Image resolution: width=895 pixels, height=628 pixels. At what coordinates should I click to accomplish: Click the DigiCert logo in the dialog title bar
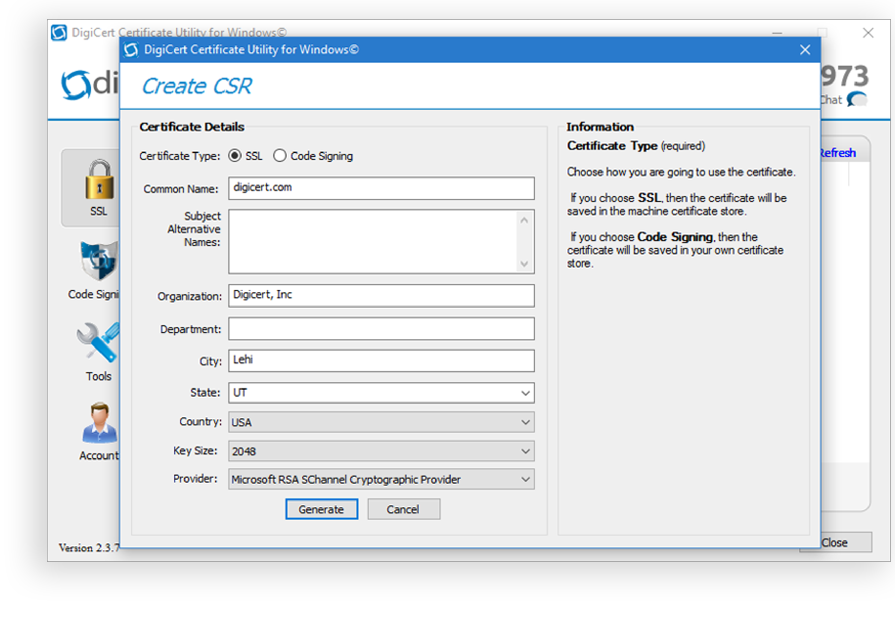pyautogui.click(x=131, y=50)
